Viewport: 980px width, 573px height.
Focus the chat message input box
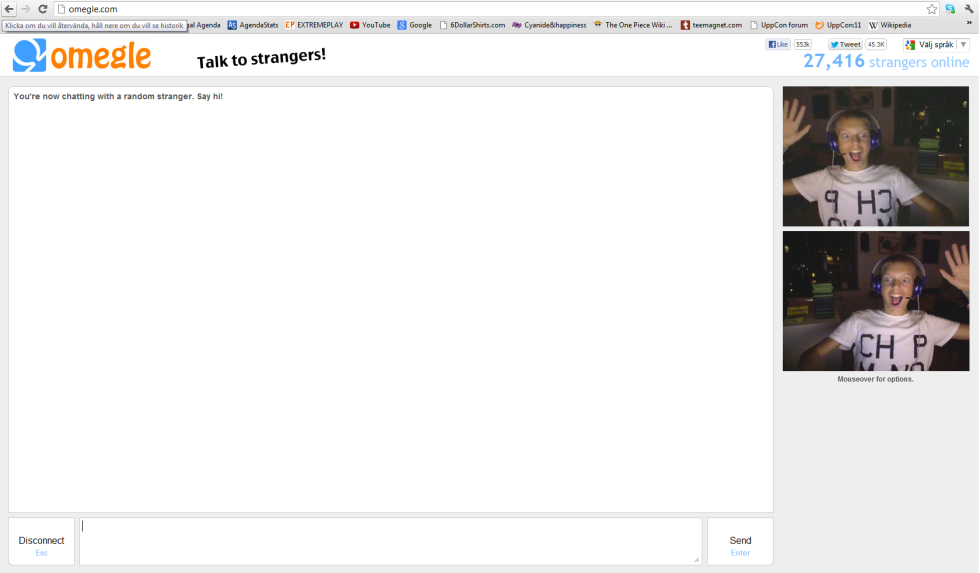(390, 541)
